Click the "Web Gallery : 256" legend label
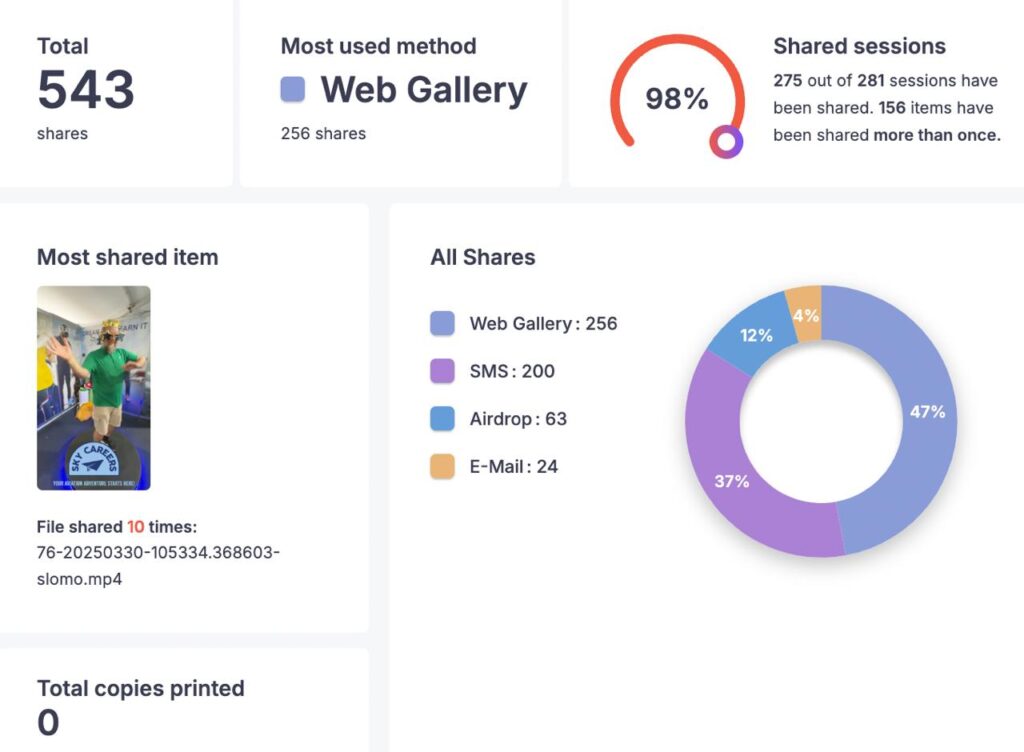The height and width of the screenshot is (752, 1024). (x=543, y=323)
